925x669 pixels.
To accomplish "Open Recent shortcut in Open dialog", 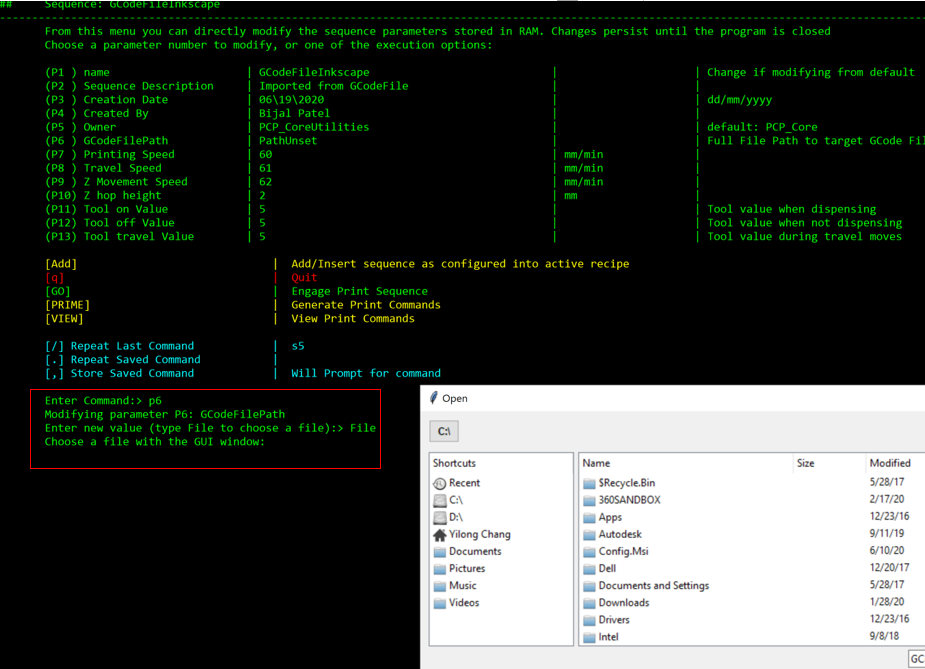I will tap(464, 483).
